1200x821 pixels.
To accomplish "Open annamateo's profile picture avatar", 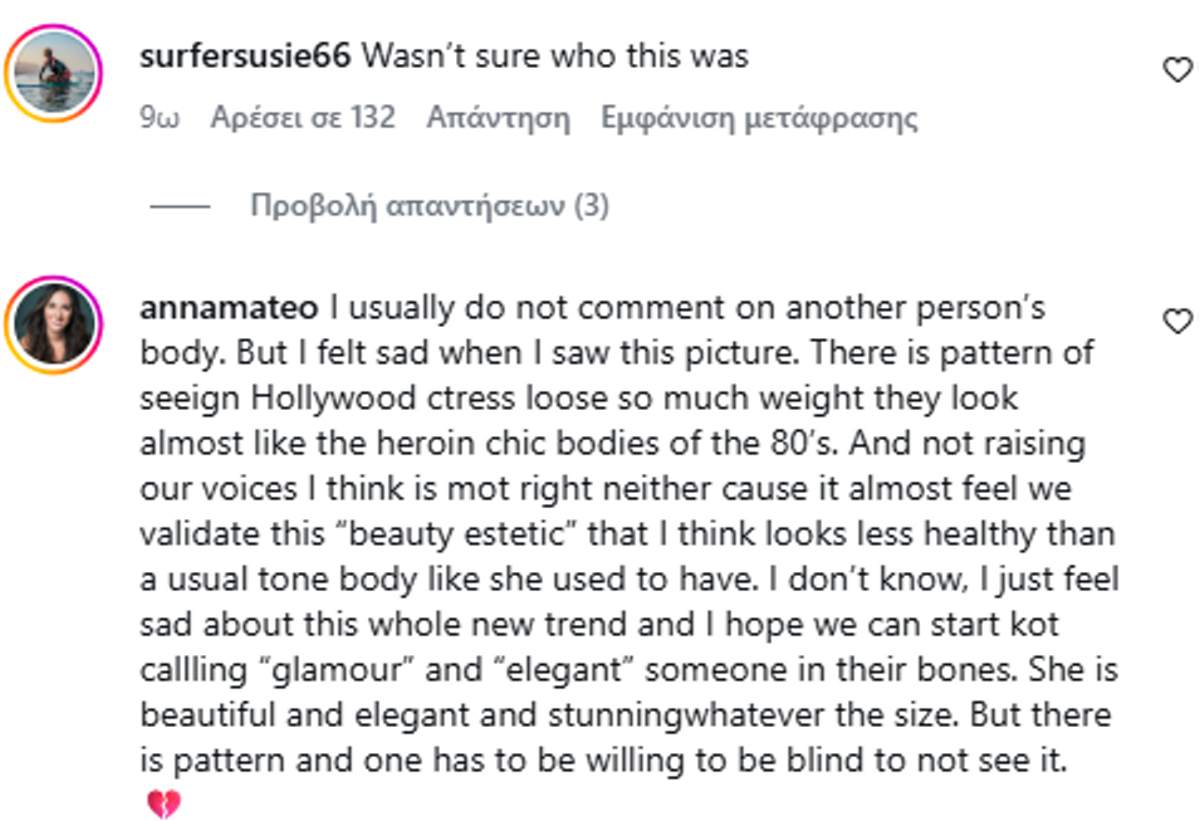I will (x=55, y=324).
